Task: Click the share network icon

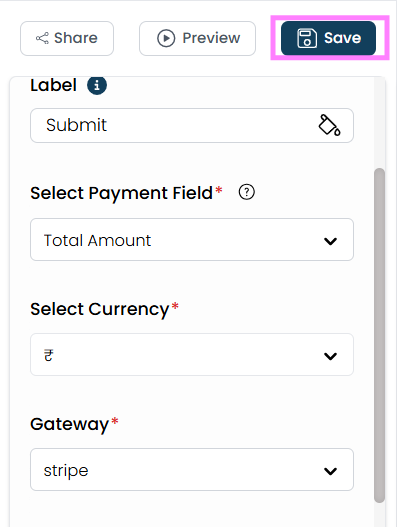Action: [x=42, y=38]
